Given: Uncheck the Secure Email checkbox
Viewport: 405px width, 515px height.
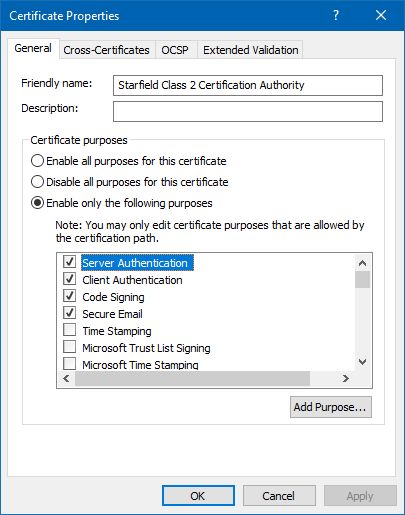Looking at the screenshot, I should [x=69, y=313].
